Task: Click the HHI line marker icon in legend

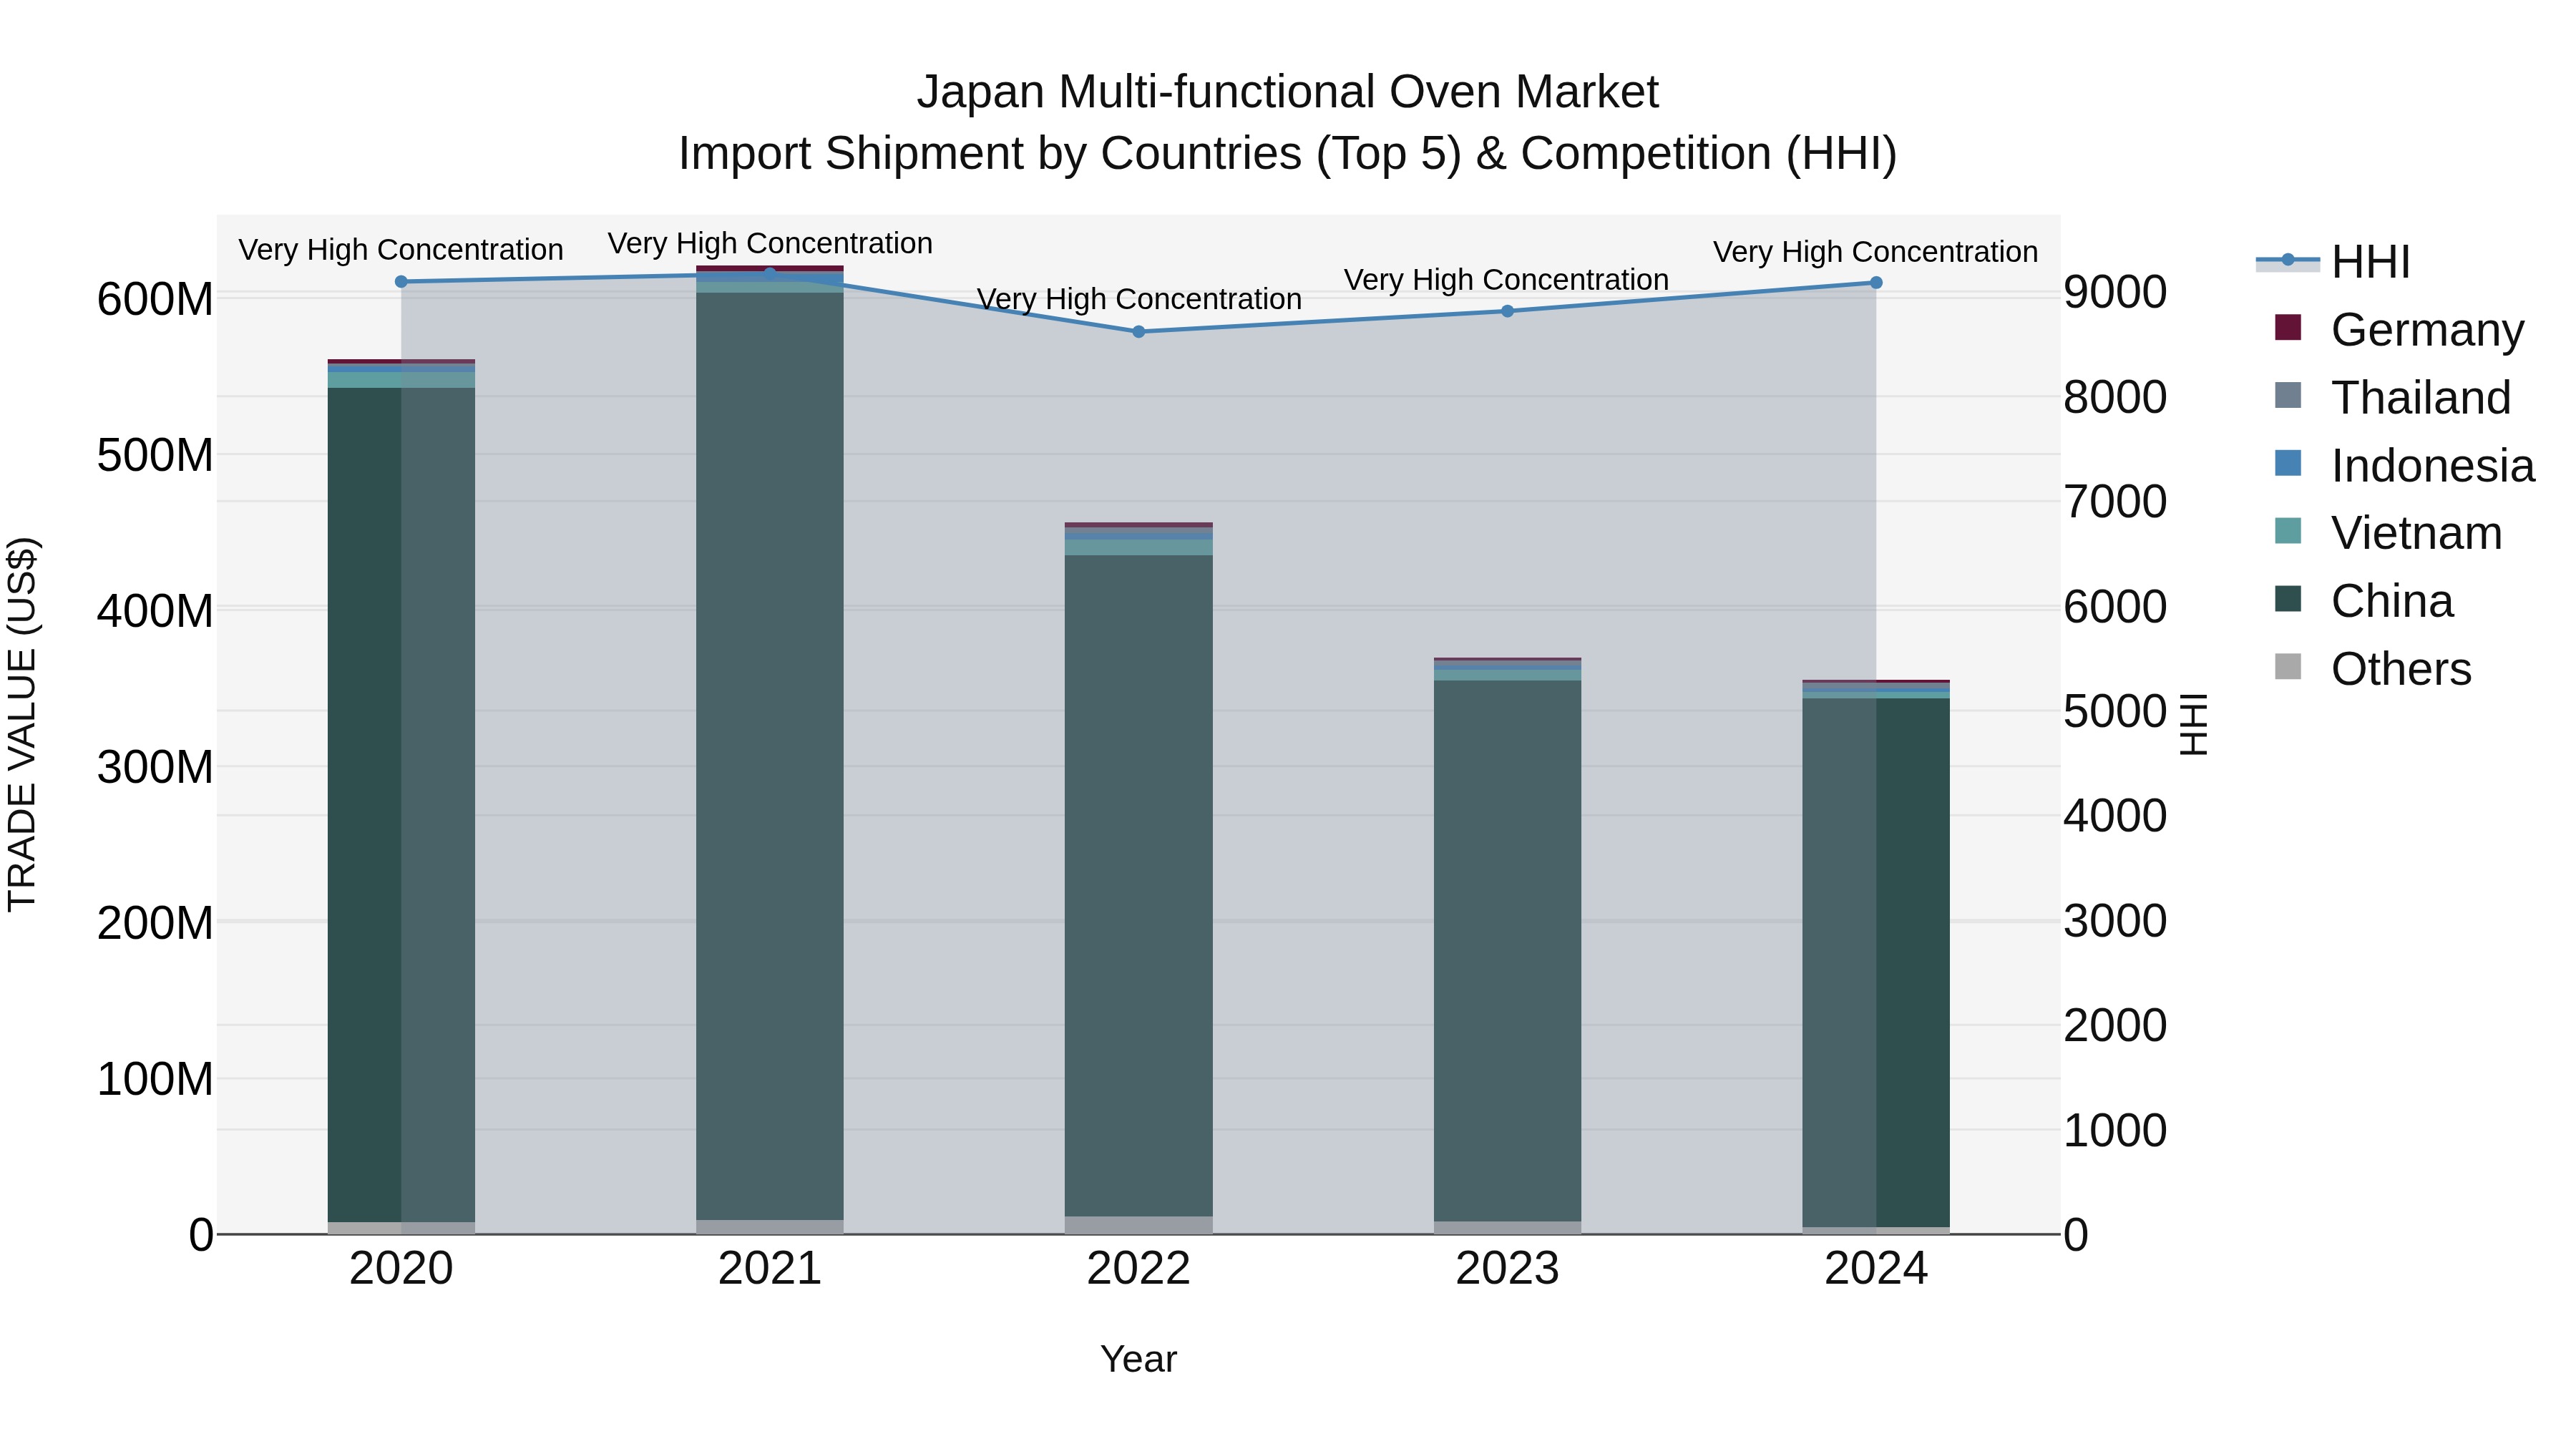Action: [x=2288, y=260]
